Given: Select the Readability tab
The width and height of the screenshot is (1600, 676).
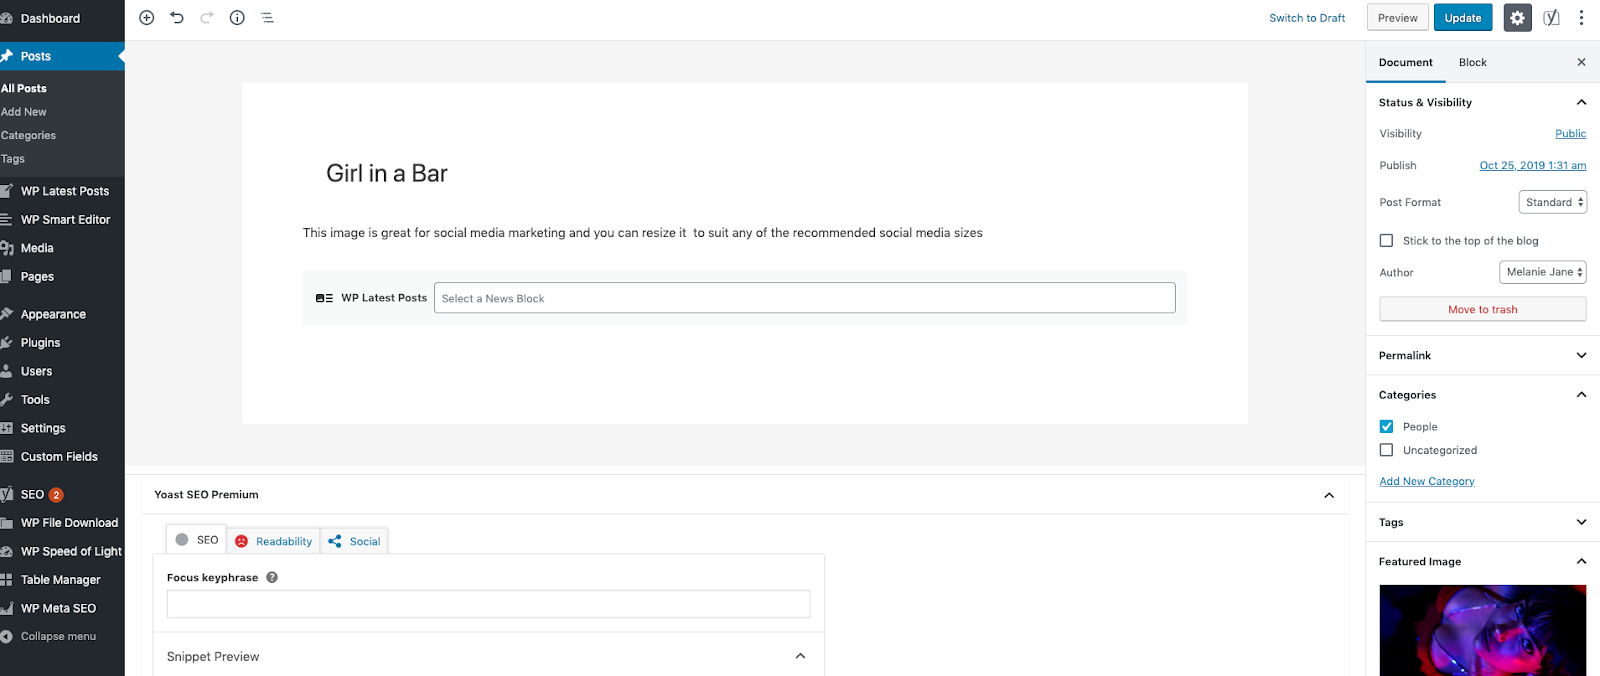Looking at the screenshot, I should pyautogui.click(x=273, y=541).
